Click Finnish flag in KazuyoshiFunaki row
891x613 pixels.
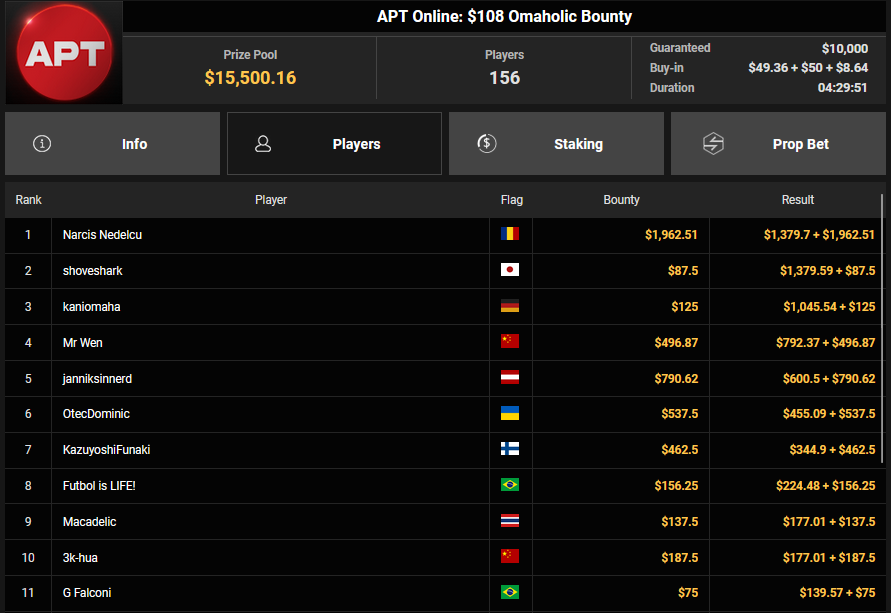tap(510, 450)
